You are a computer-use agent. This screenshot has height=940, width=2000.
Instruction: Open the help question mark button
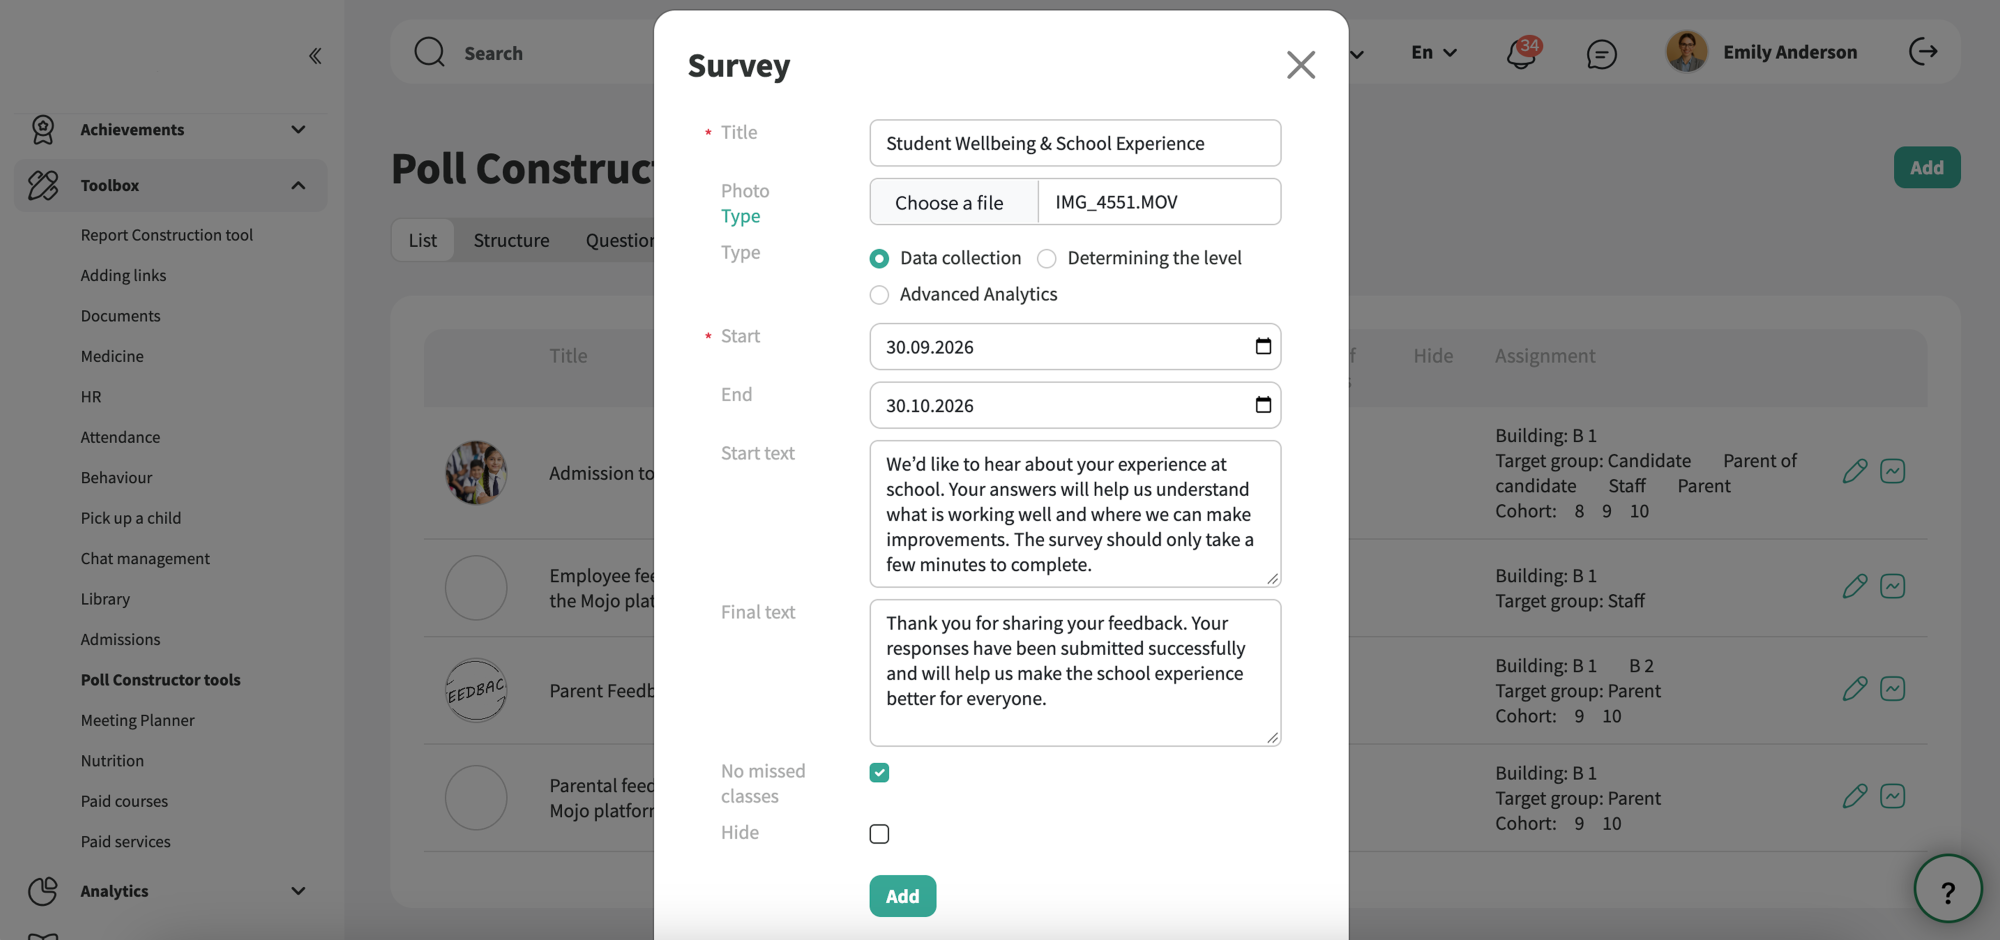(1947, 889)
